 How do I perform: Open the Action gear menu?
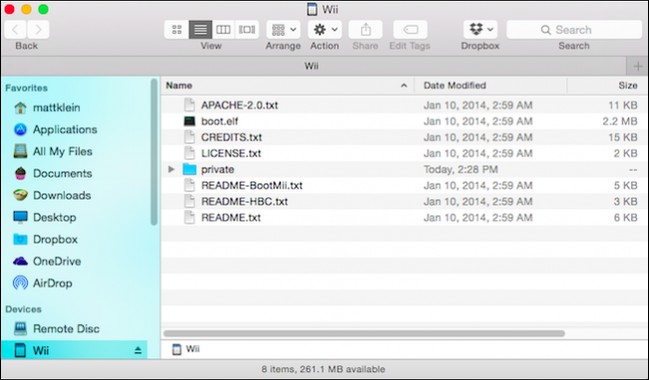[325, 30]
